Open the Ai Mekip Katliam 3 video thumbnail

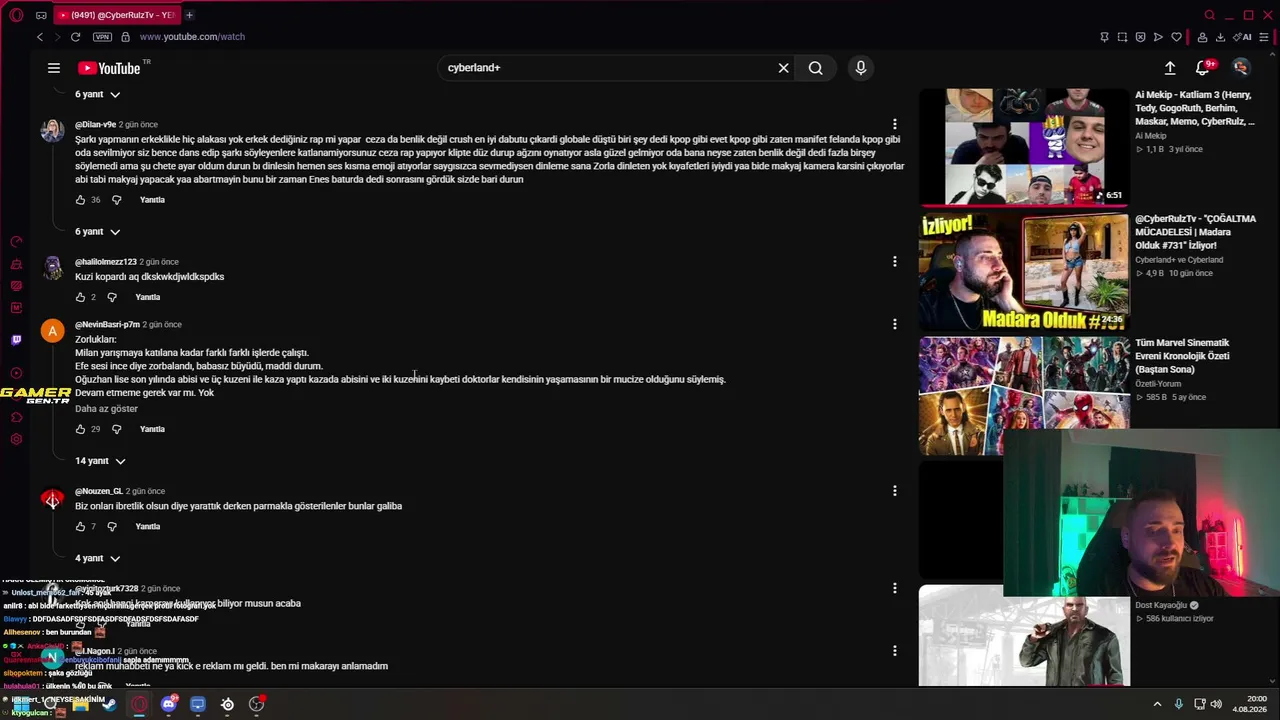tap(1024, 146)
